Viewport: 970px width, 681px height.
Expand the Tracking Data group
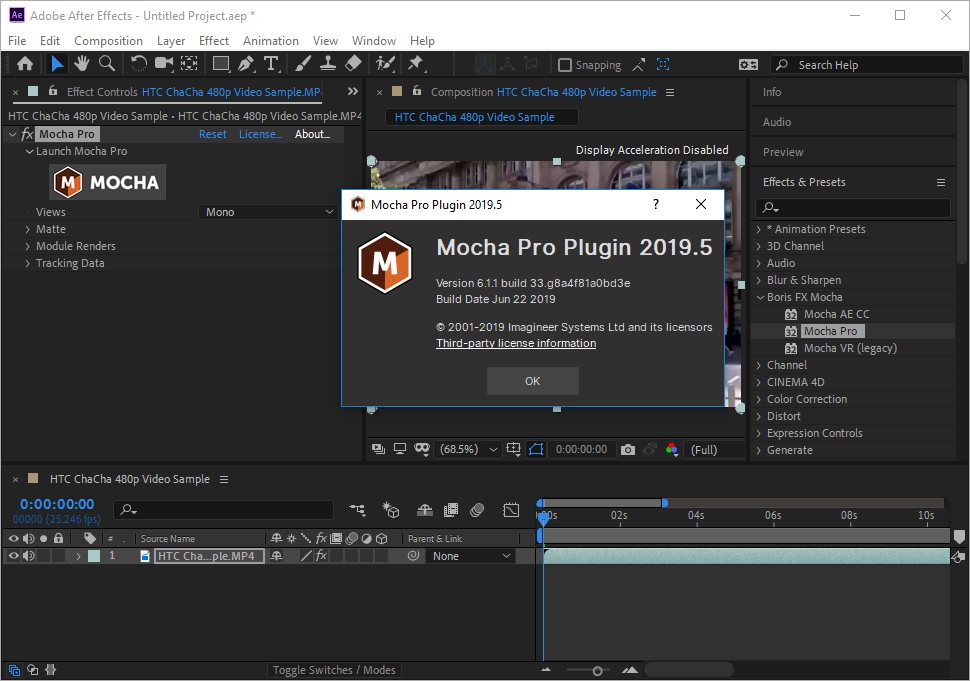(27, 263)
